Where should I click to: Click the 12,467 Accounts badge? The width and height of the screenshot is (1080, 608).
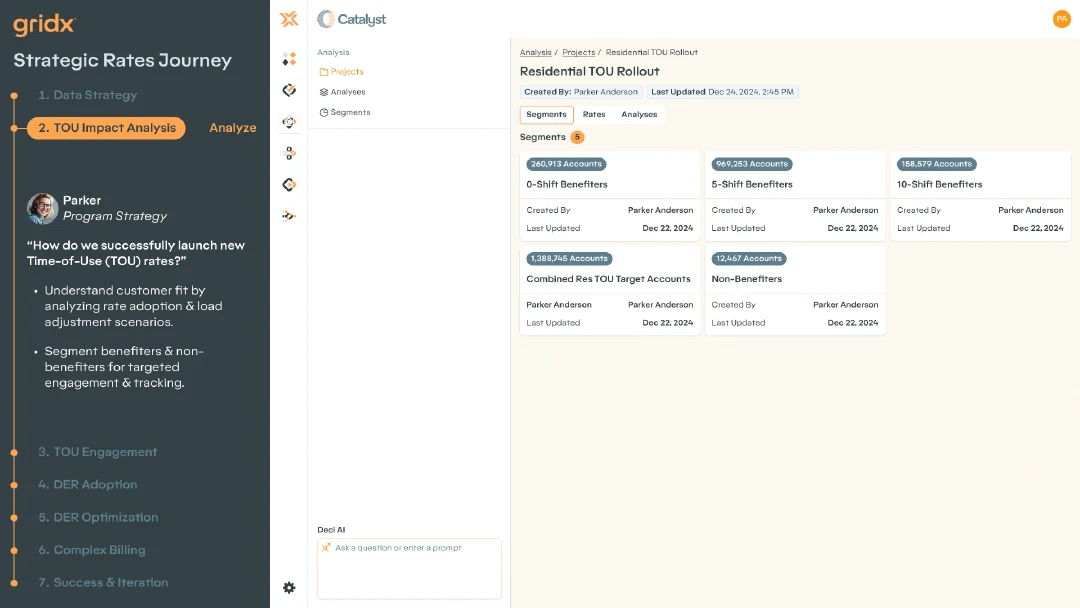pos(749,258)
